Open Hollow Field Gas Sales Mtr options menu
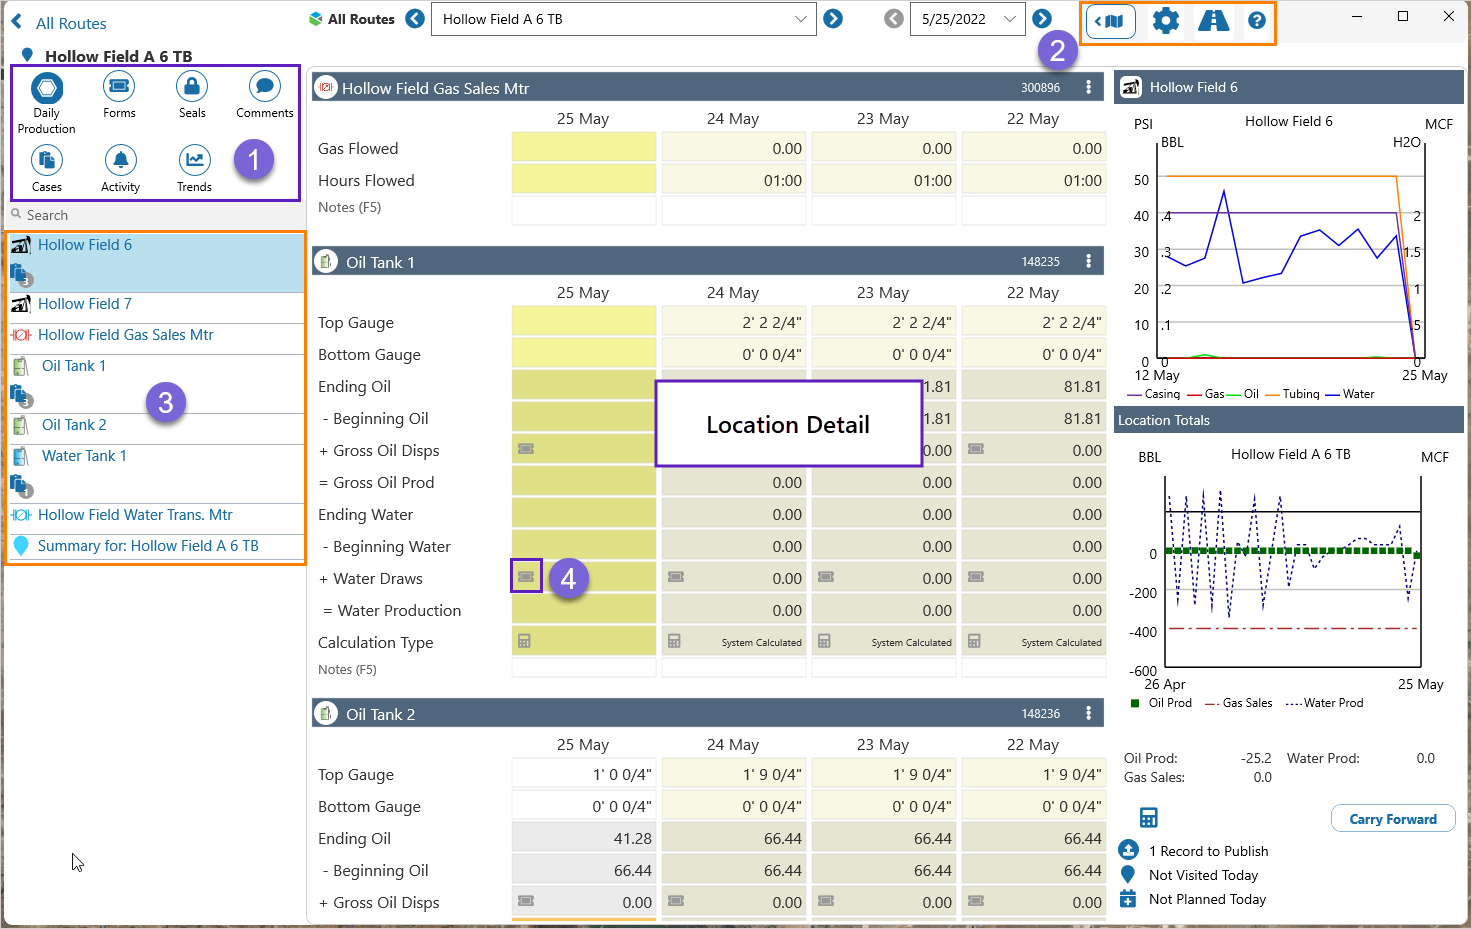The height and width of the screenshot is (929, 1472). pos(1089,87)
